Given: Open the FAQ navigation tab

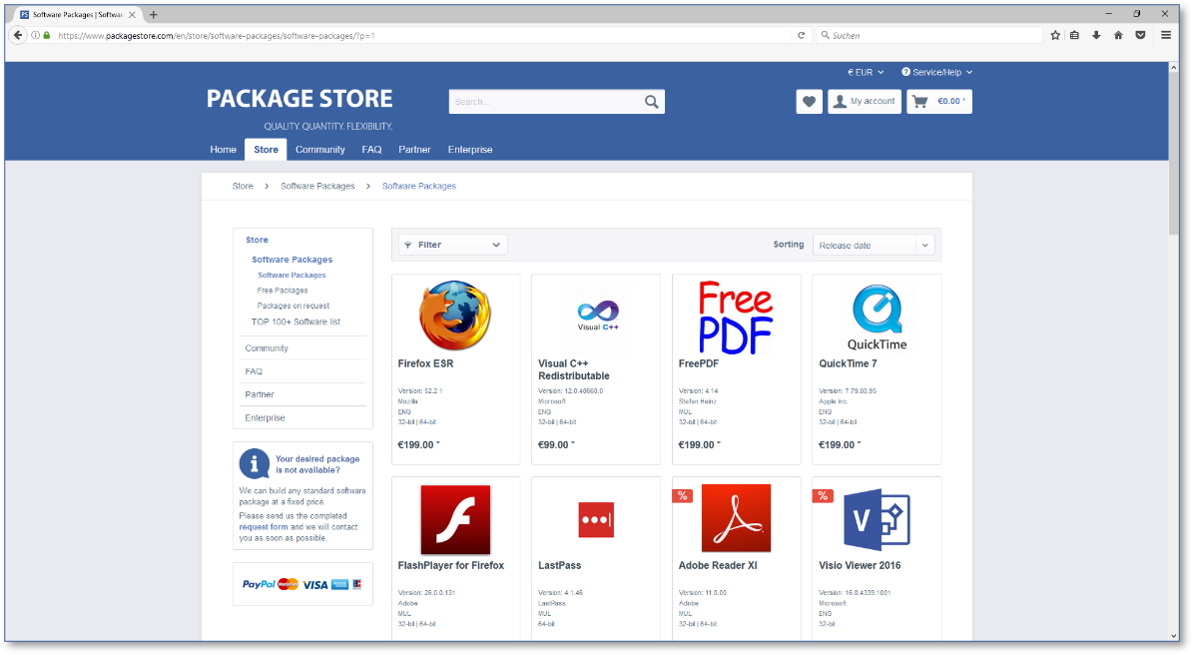Looking at the screenshot, I should (372, 150).
